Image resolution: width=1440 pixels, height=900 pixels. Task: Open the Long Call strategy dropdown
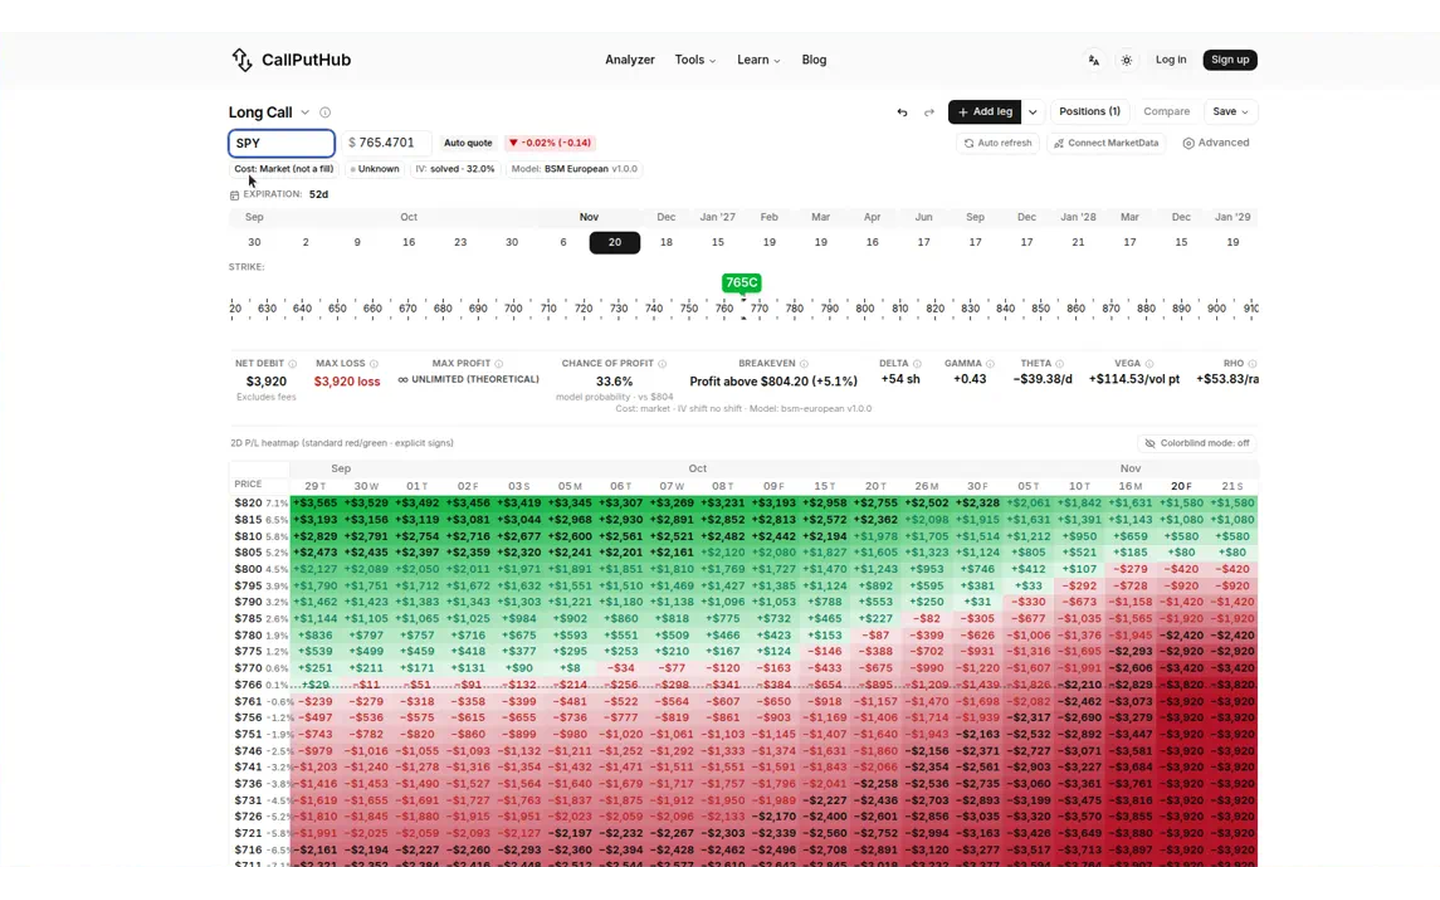[x=305, y=112]
